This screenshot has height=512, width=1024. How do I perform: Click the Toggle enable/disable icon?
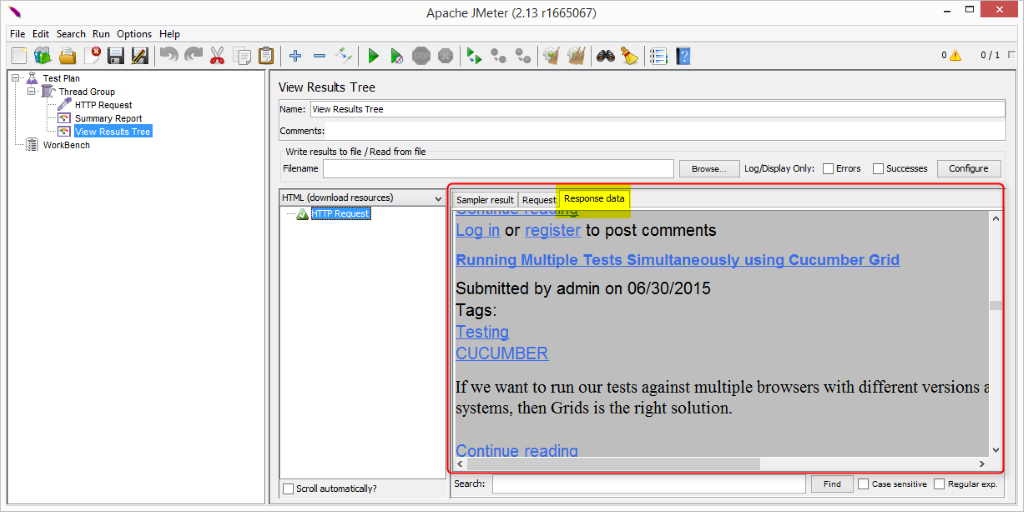click(x=344, y=56)
